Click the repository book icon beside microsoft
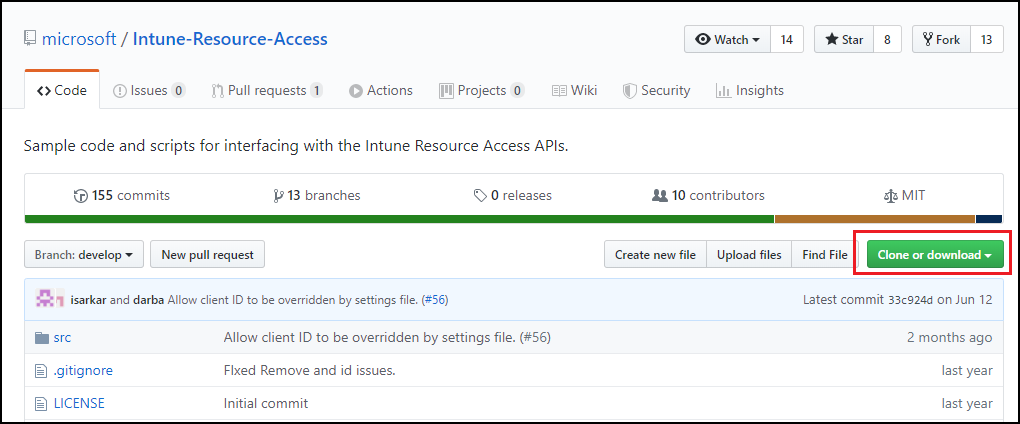The height and width of the screenshot is (424, 1020). click(30, 40)
